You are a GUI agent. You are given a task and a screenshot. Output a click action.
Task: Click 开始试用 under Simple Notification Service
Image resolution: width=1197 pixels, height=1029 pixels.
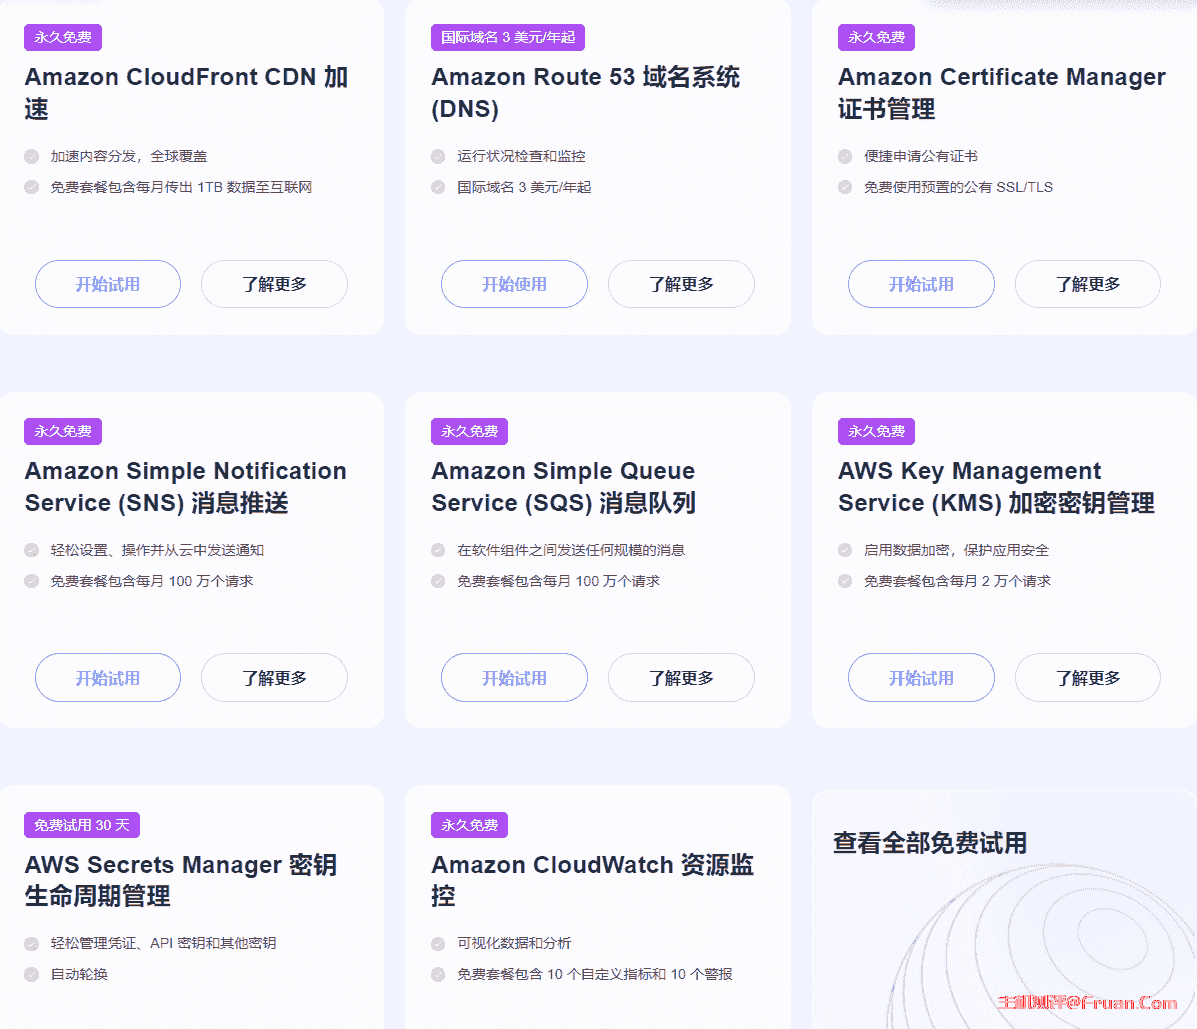[x=108, y=678]
